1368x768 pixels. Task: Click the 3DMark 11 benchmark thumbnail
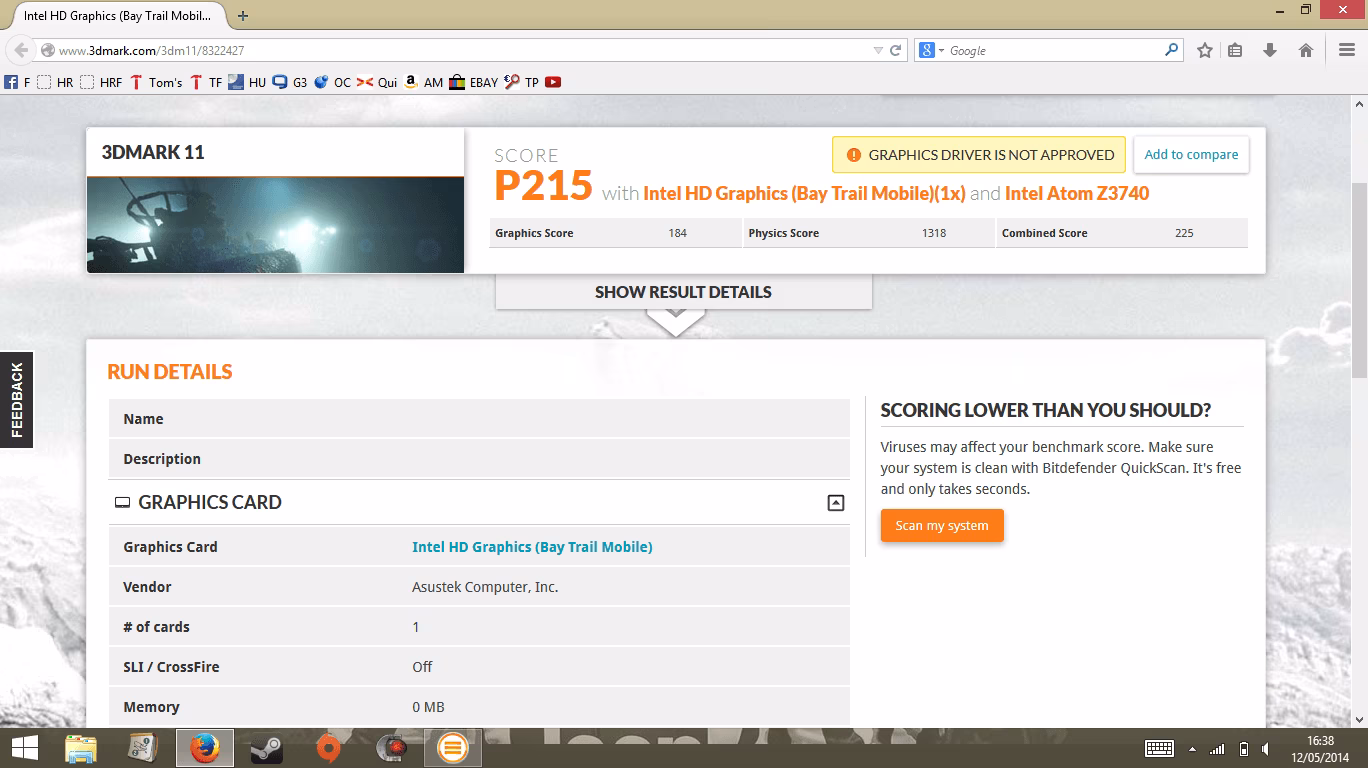pyautogui.click(x=275, y=225)
